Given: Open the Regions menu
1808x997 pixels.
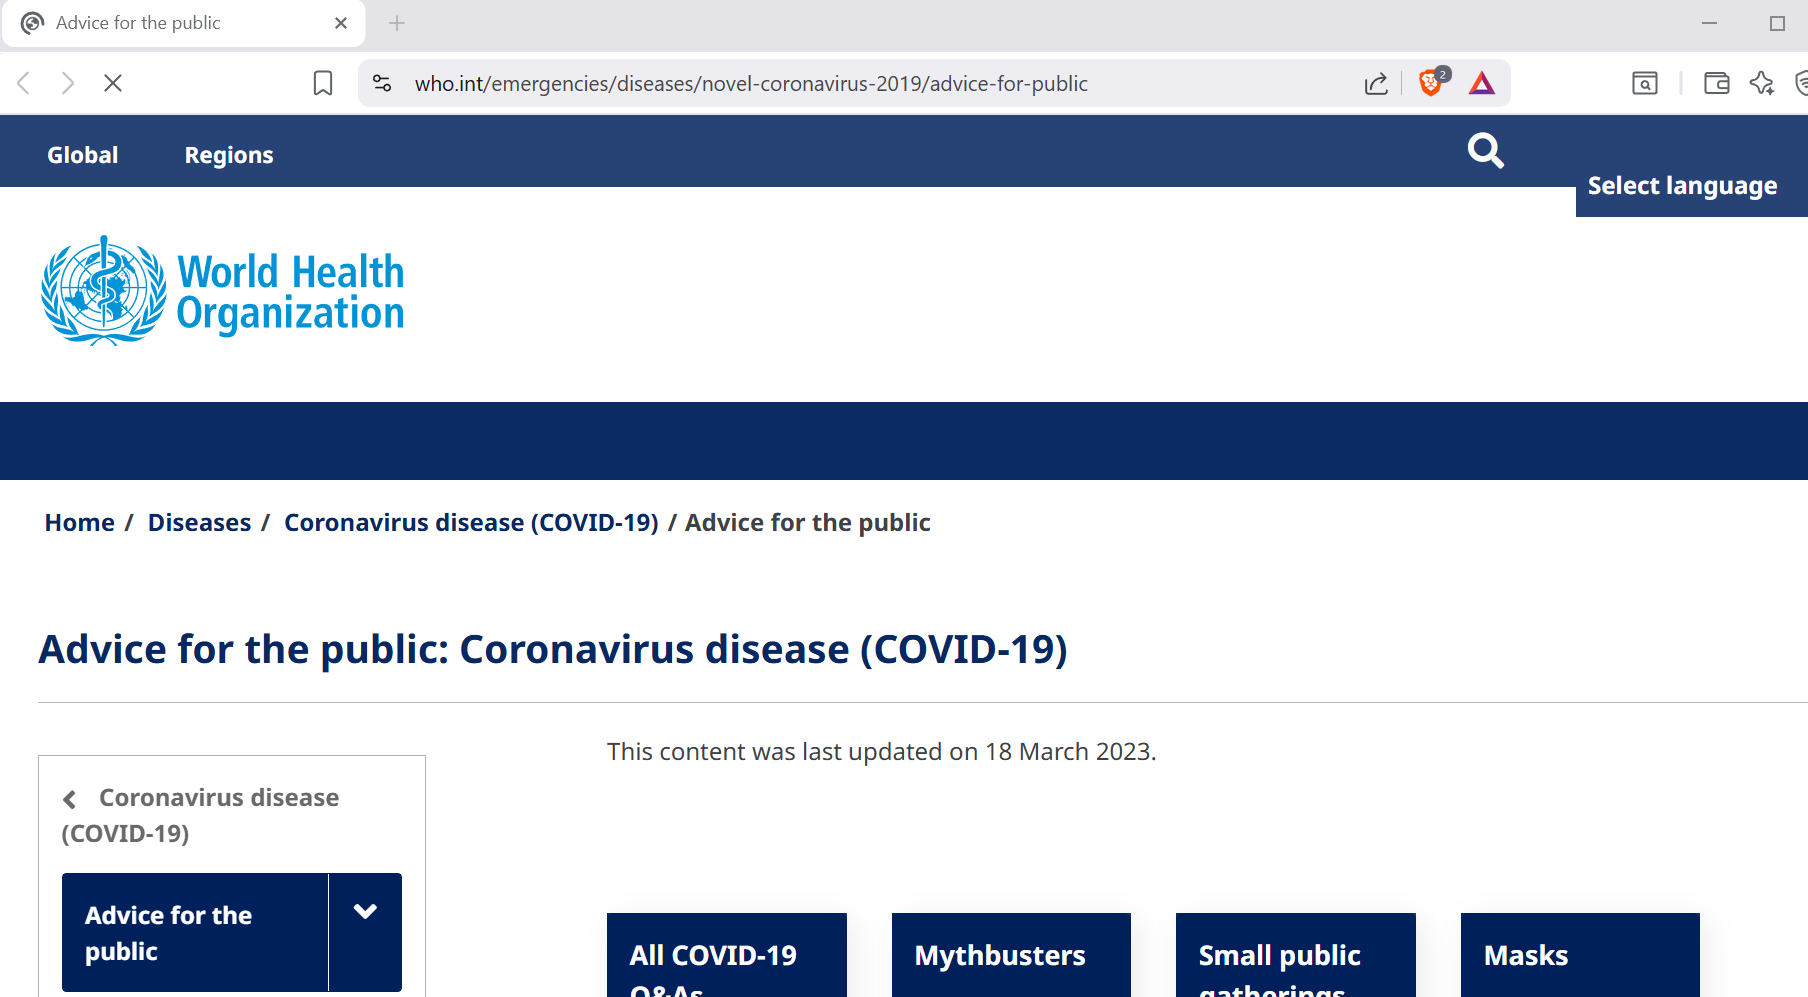Looking at the screenshot, I should (229, 155).
